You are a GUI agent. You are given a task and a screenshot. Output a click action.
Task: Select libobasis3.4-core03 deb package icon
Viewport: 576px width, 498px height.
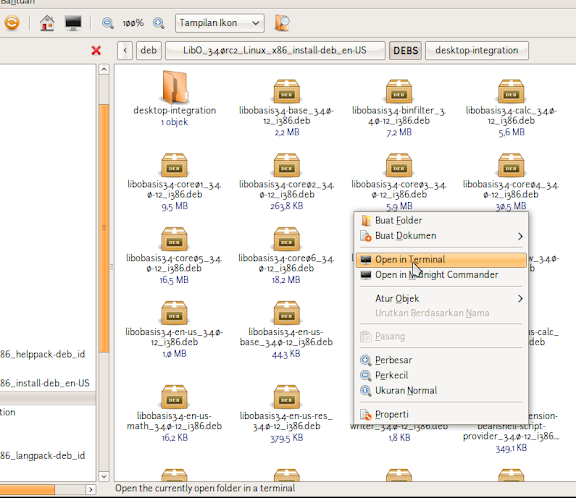tap(399, 165)
